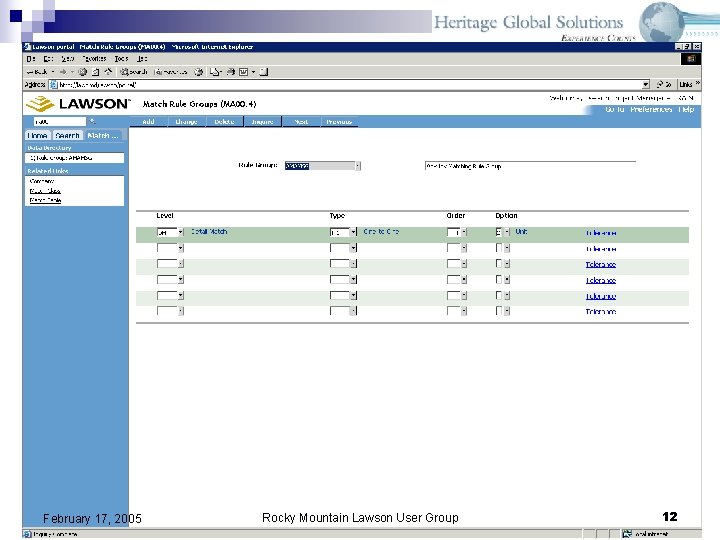The width and height of the screenshot is (720, 540).
Task: Click the Mail toolbar icon
Action: (x=215, y=72)
